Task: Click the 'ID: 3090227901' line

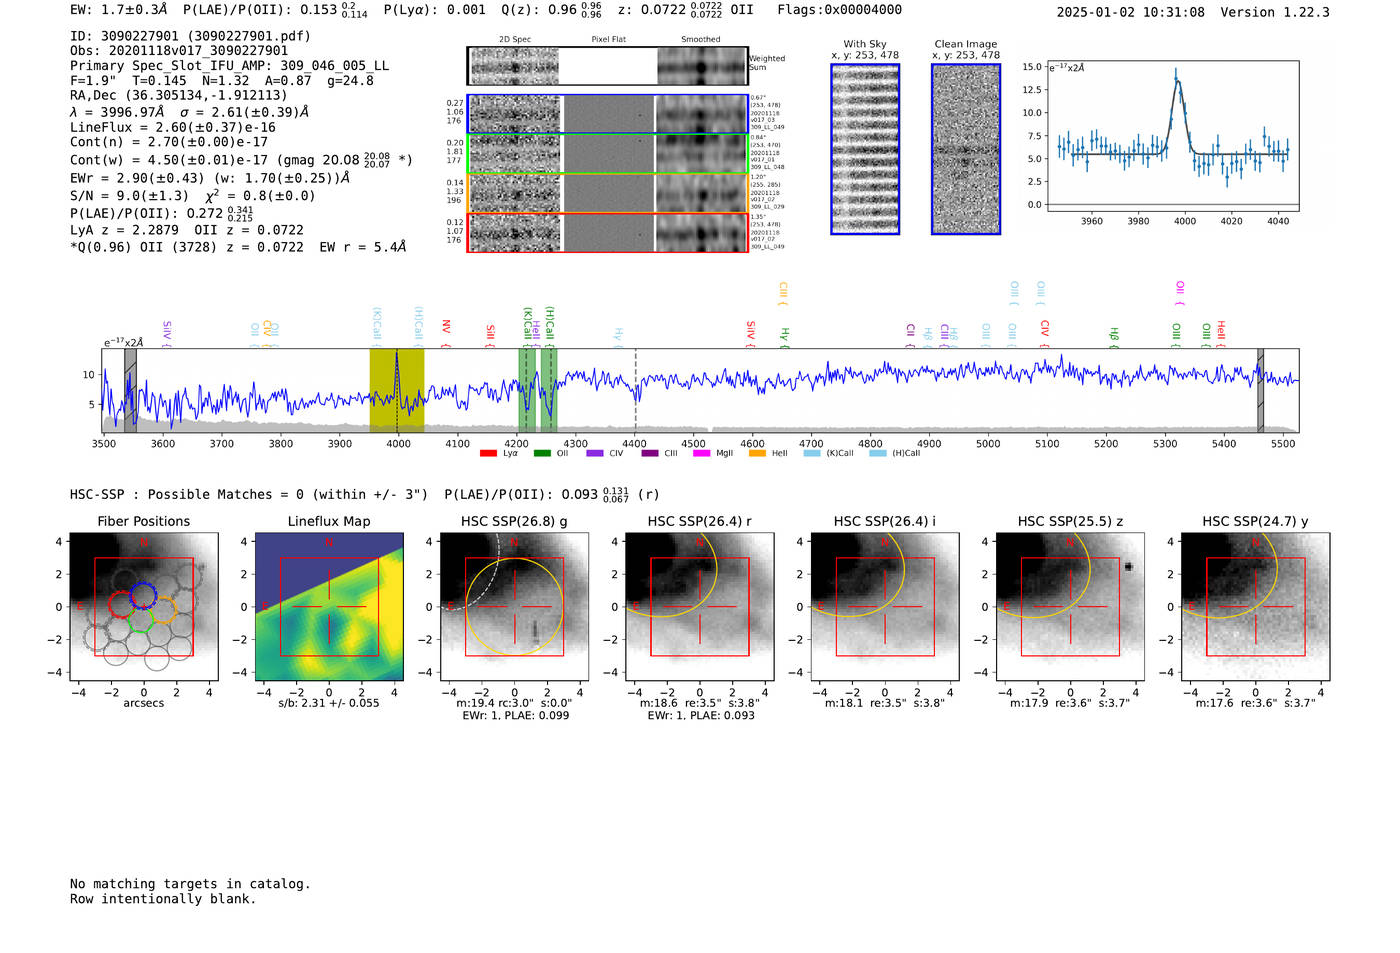Action: pos(190,36)
